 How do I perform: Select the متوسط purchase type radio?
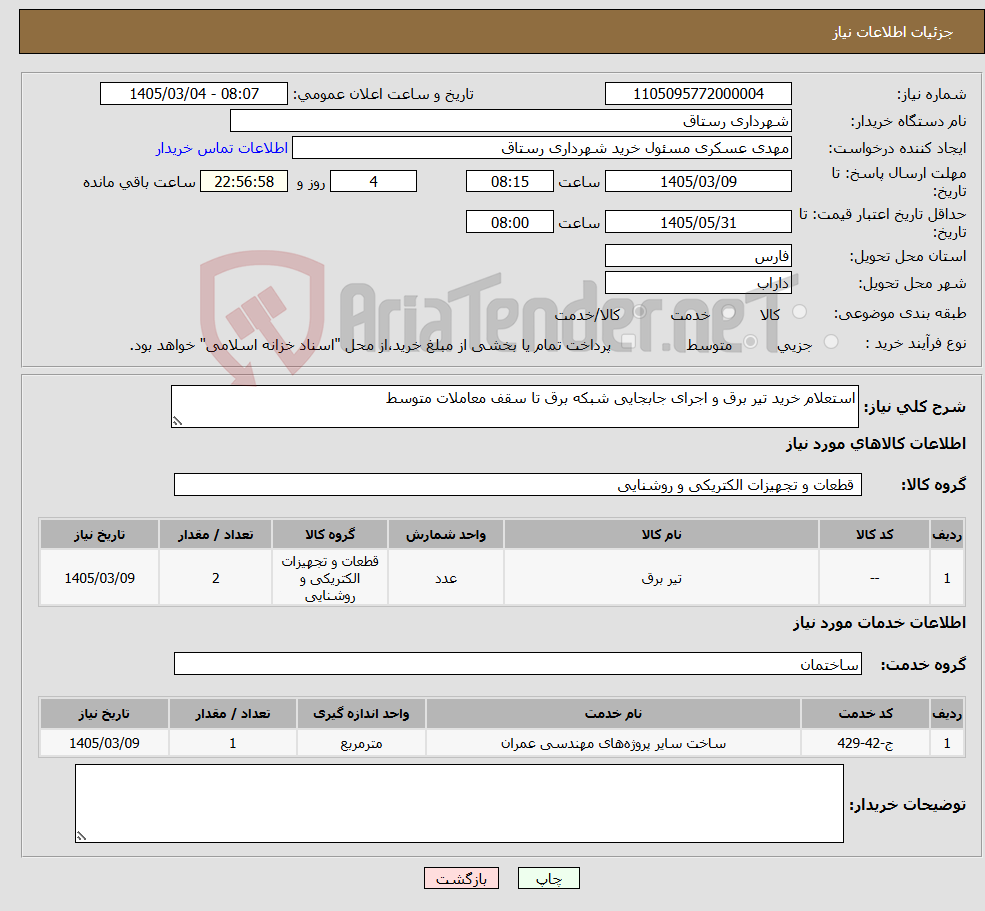[750, 342]
